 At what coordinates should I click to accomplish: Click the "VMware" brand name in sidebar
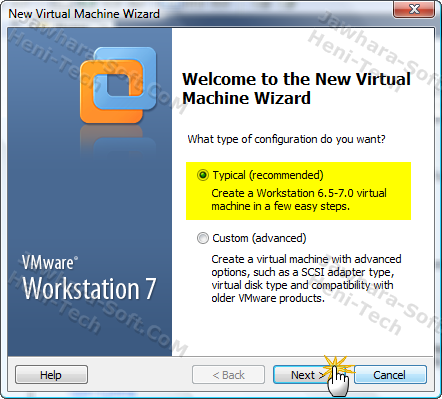(50, 262)
